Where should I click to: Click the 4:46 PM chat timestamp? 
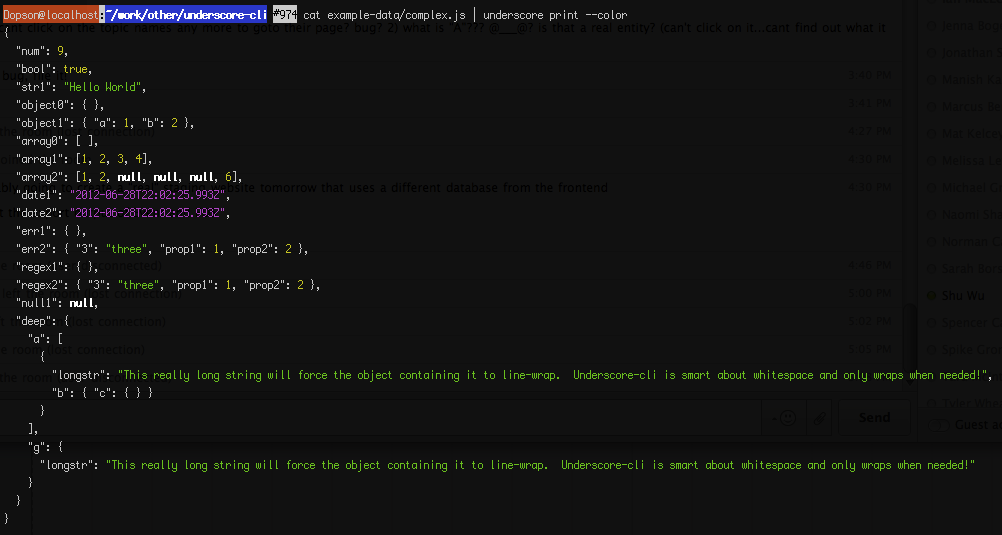(869, 264)
